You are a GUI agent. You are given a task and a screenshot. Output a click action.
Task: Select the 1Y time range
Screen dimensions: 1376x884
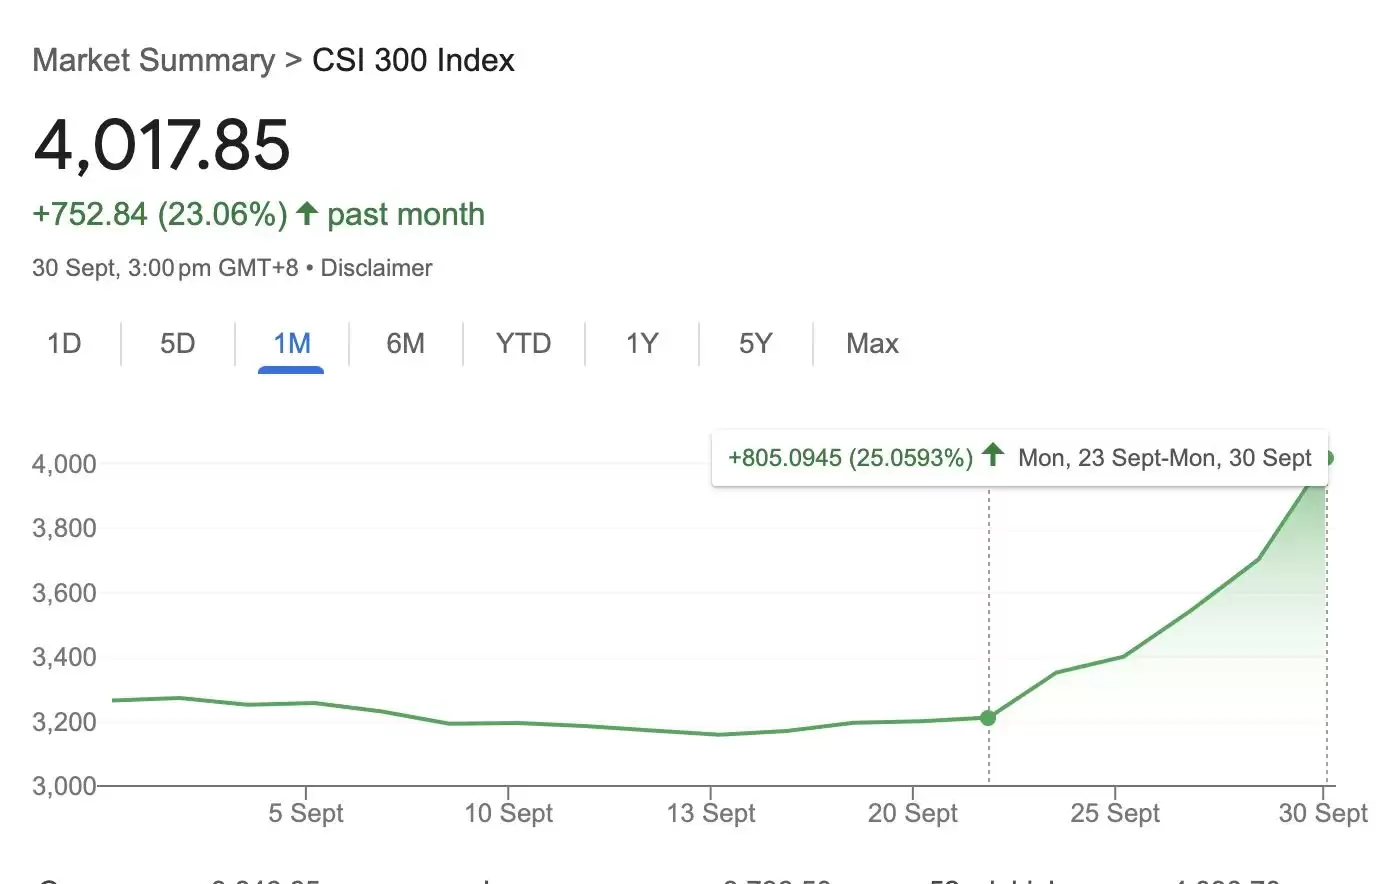coord(641,343)
